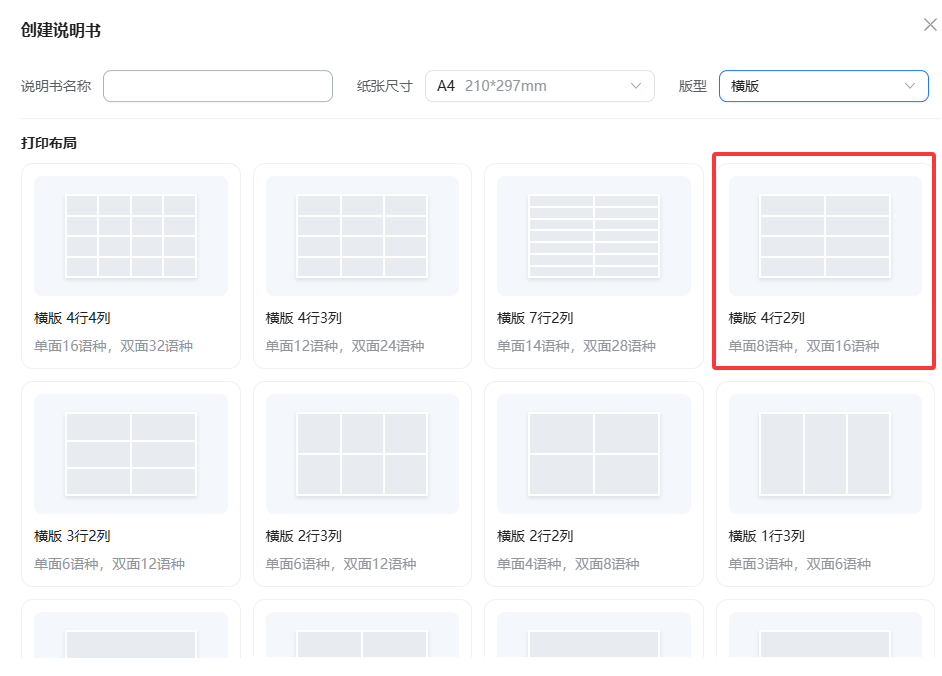Pick the 7行2列 grid preview icon
This screenshot has width=942, height=676.
pyautogui.click(x=594, y=235)
